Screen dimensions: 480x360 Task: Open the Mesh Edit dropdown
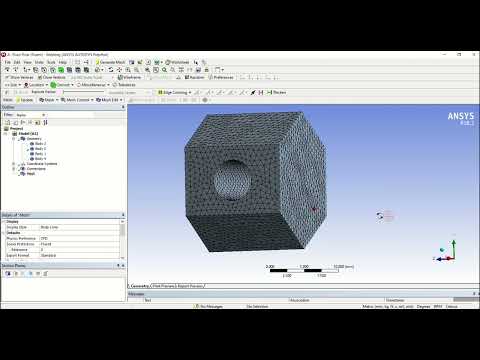pyautogui.click(x=109, y=100)
